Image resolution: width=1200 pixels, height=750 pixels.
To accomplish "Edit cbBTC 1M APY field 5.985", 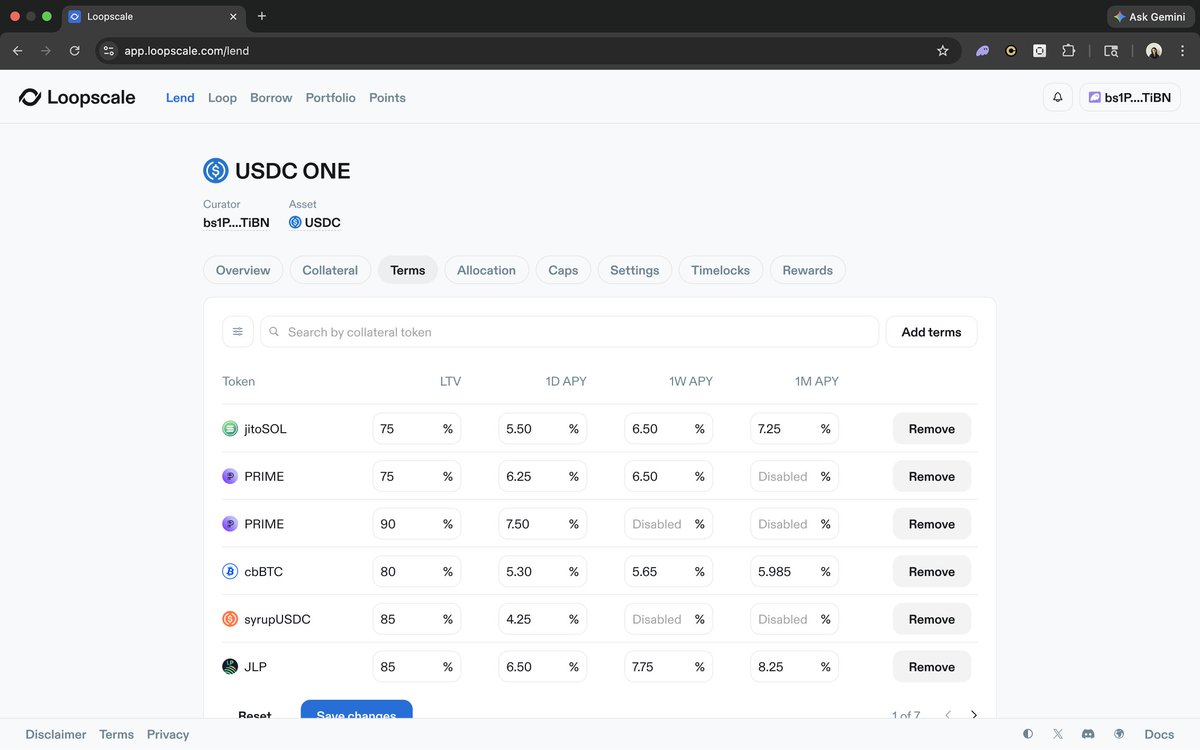I will (794, 572).
